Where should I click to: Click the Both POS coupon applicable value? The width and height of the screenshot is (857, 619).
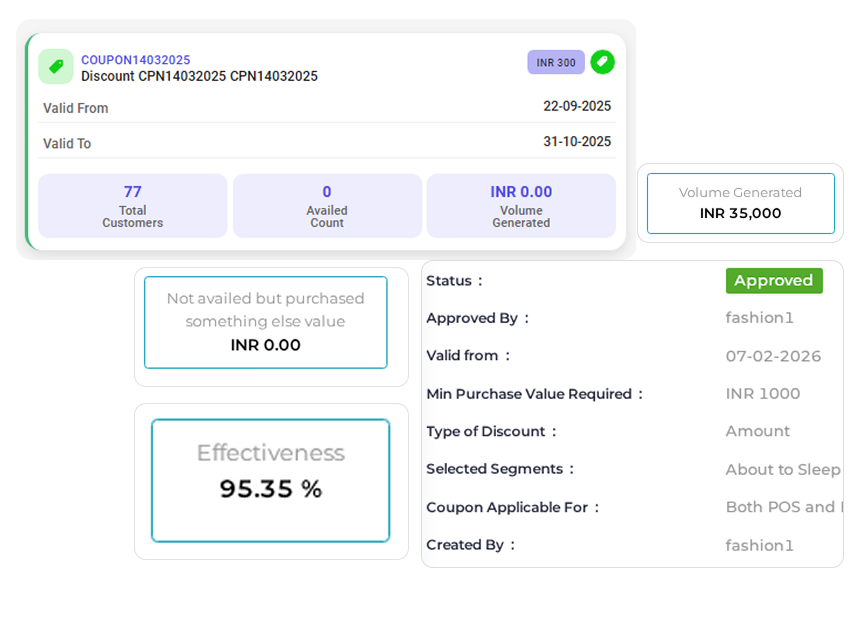[x=782, y=507]
